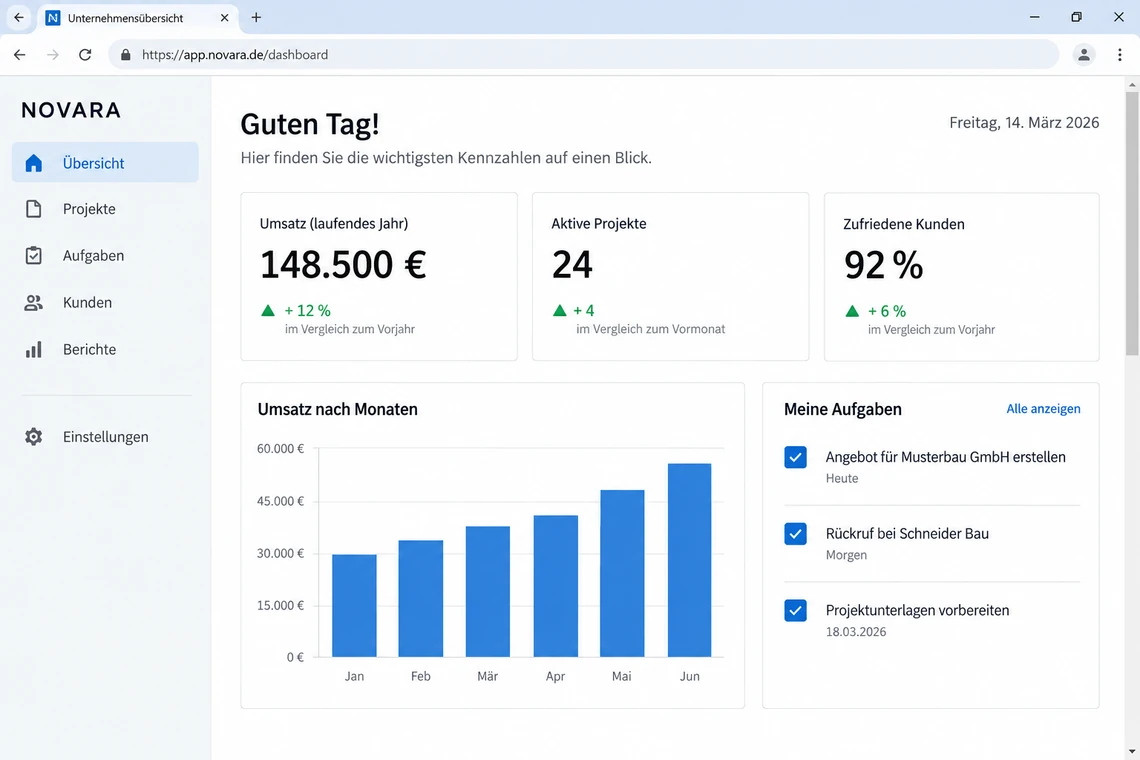This screenshot has width=1140, height=760.
Task: Click the Morgen due label
Action: pos(846,555)
